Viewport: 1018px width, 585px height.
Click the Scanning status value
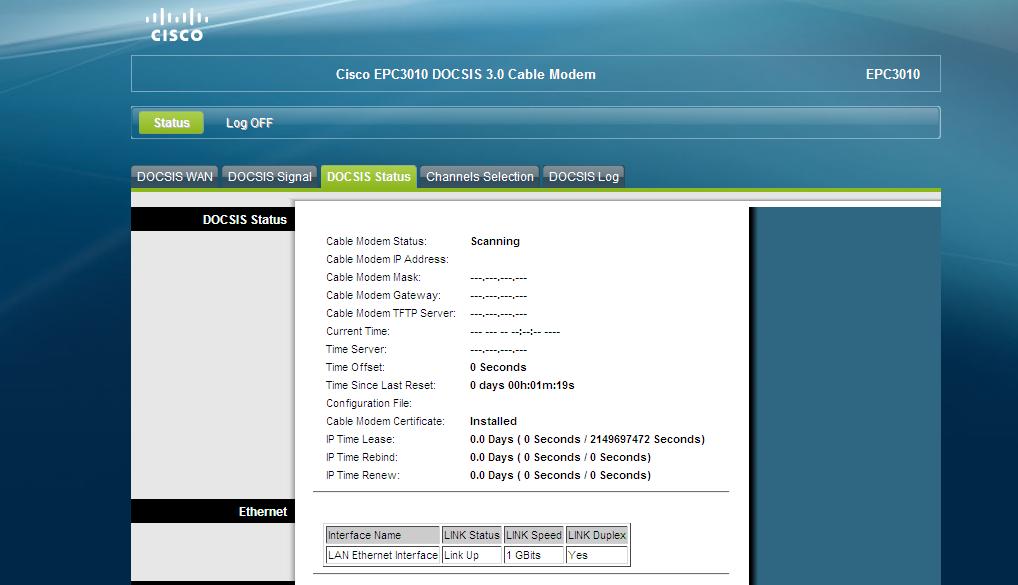[x=495, y=241]
